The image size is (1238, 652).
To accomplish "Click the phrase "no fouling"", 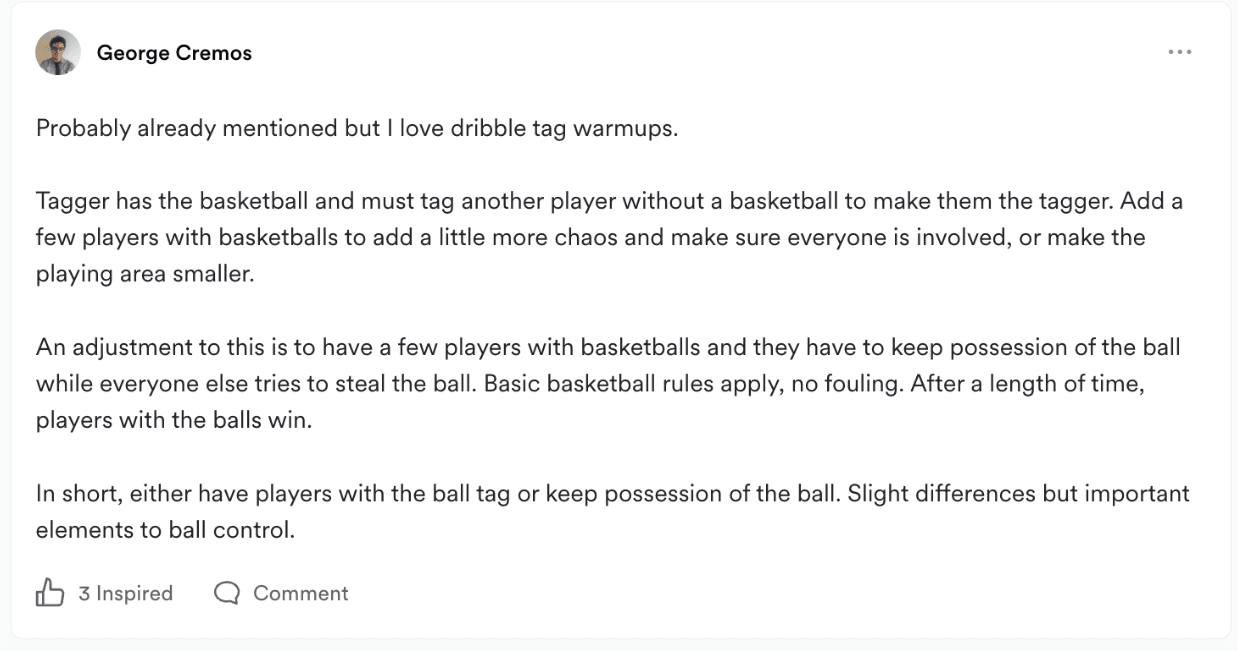I will [x=846, y=384].
